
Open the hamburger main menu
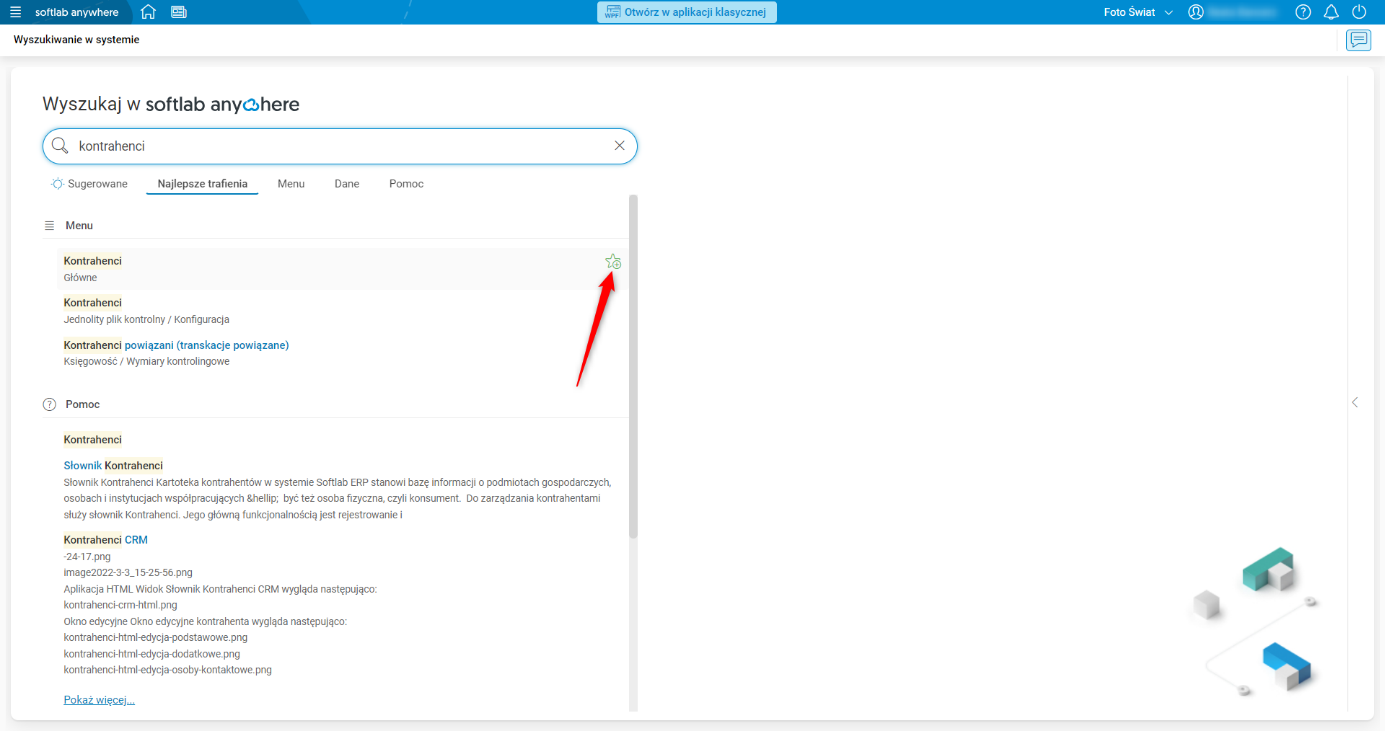[15, 12]
